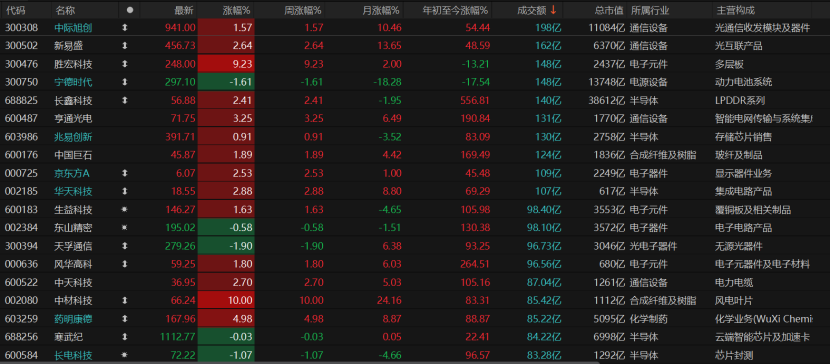Select stock code 603259
The width and height of the screenshot is (830, 364).
21,319
